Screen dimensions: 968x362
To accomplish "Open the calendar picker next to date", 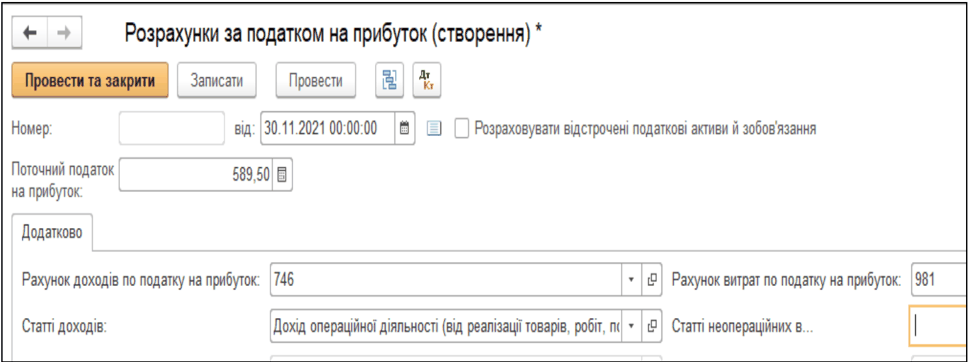I will (x=405, y=128).
